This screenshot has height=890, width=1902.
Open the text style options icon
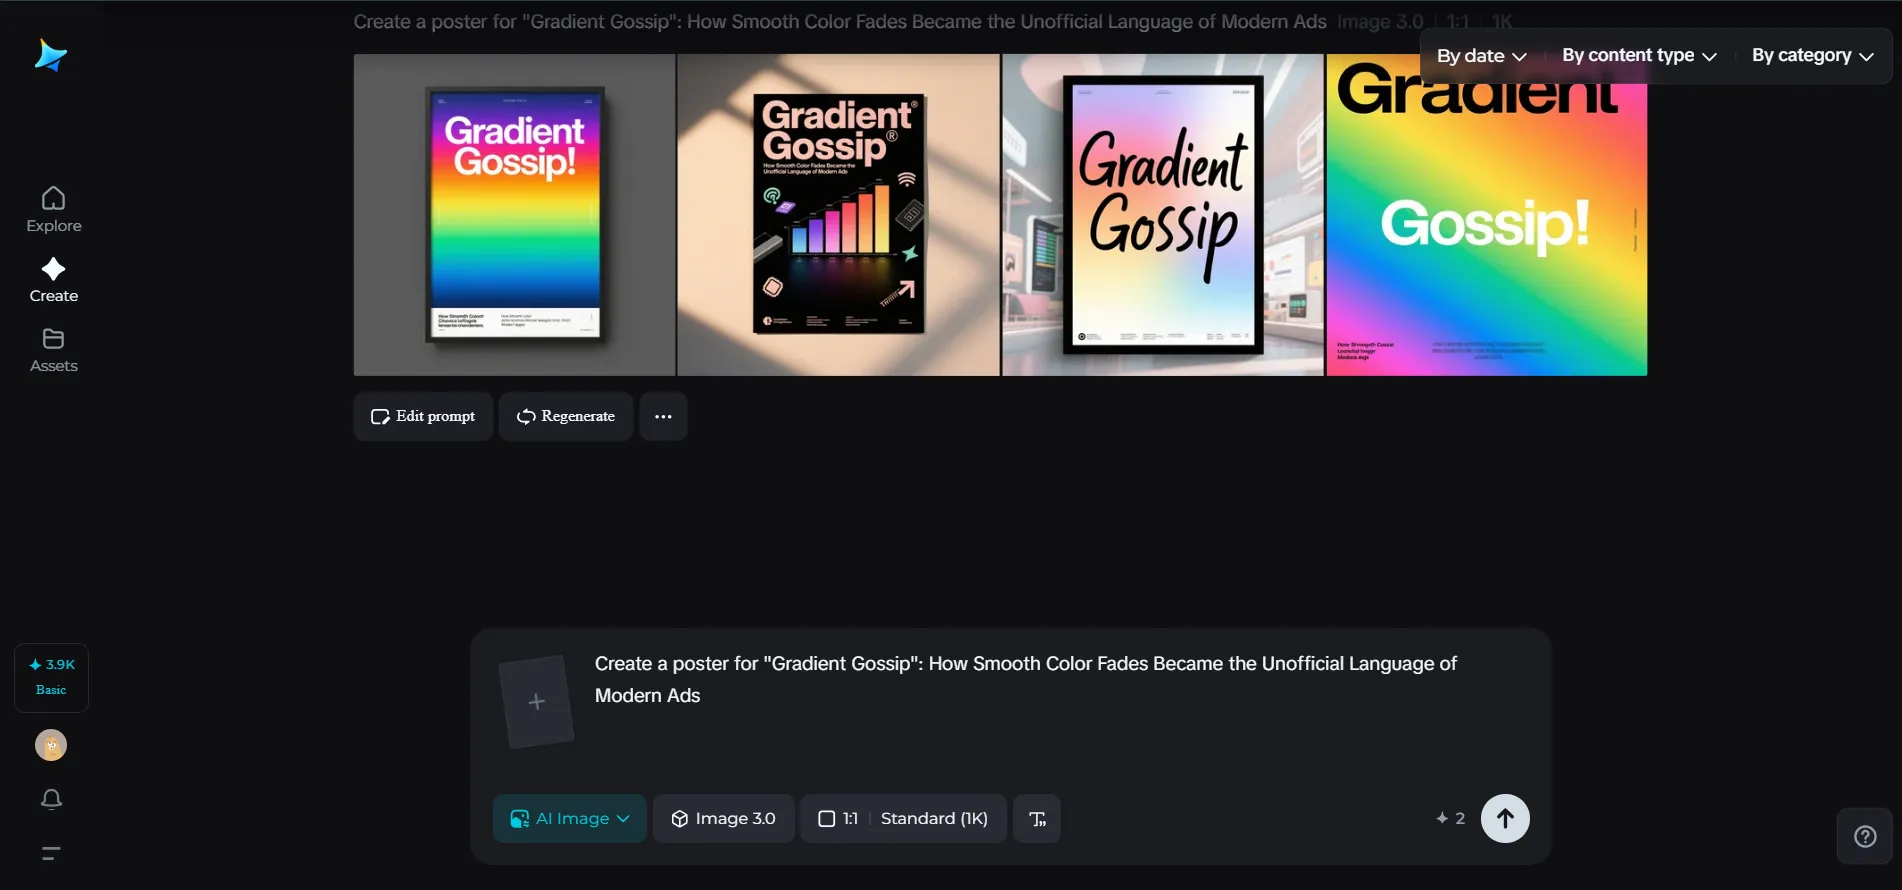pyautogui.click(x=1037, y=819)
